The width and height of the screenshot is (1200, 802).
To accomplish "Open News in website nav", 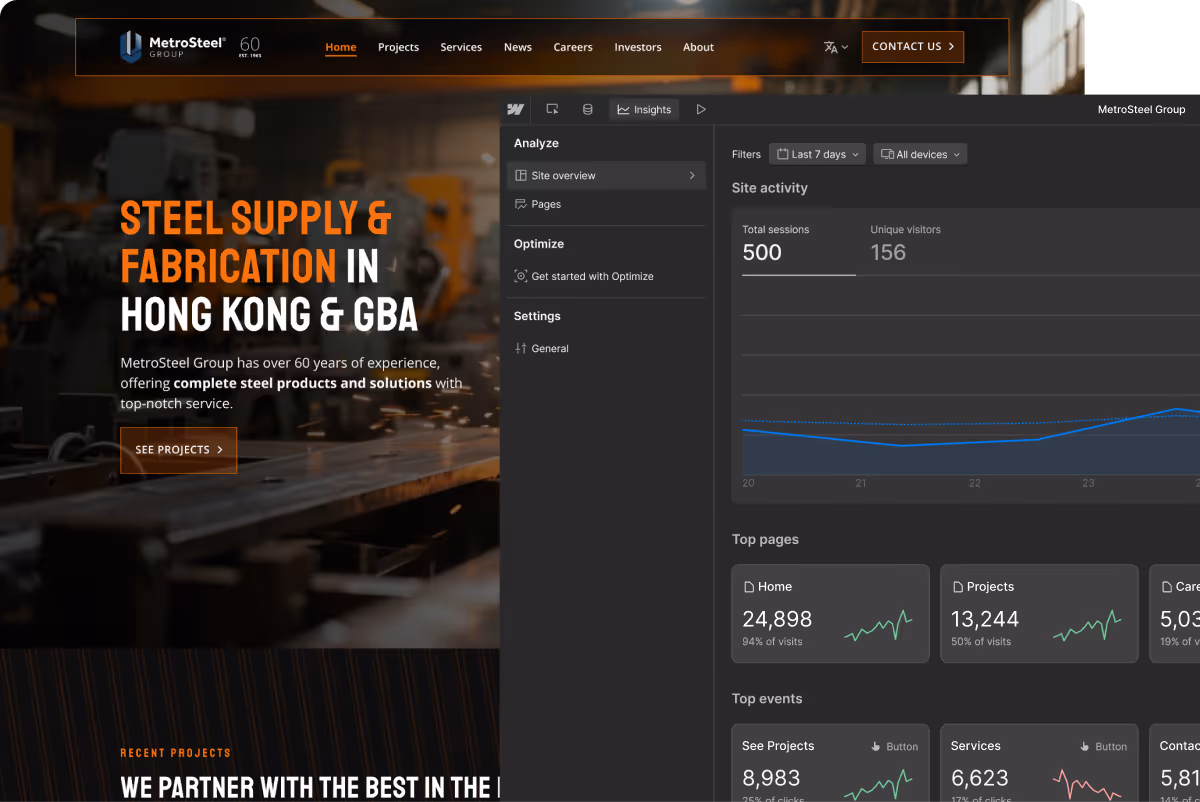I will (518, 47).
